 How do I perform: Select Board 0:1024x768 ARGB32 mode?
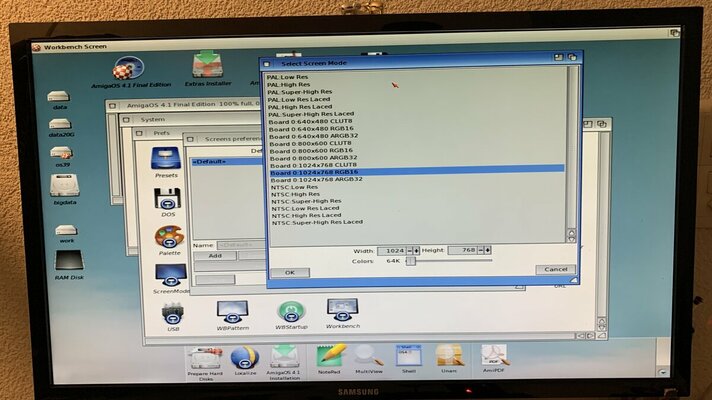pos(316,179)
